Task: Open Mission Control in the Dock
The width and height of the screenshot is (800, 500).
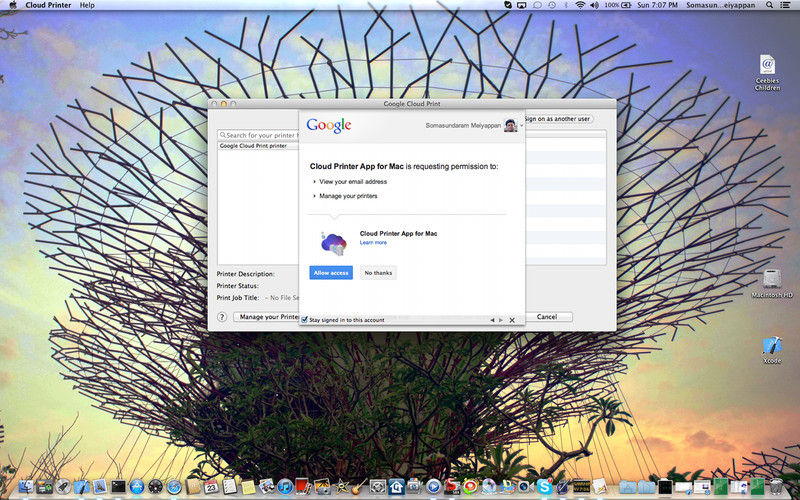Action: [44, 487]
